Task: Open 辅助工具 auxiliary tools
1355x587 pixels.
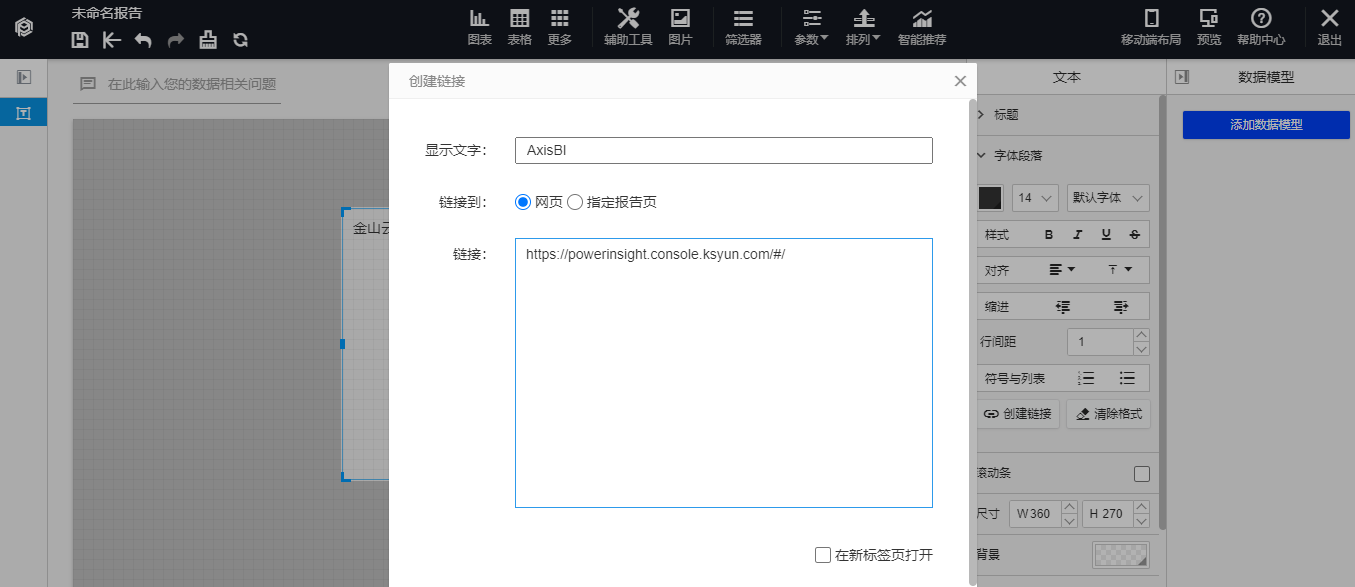Action: 628,27
